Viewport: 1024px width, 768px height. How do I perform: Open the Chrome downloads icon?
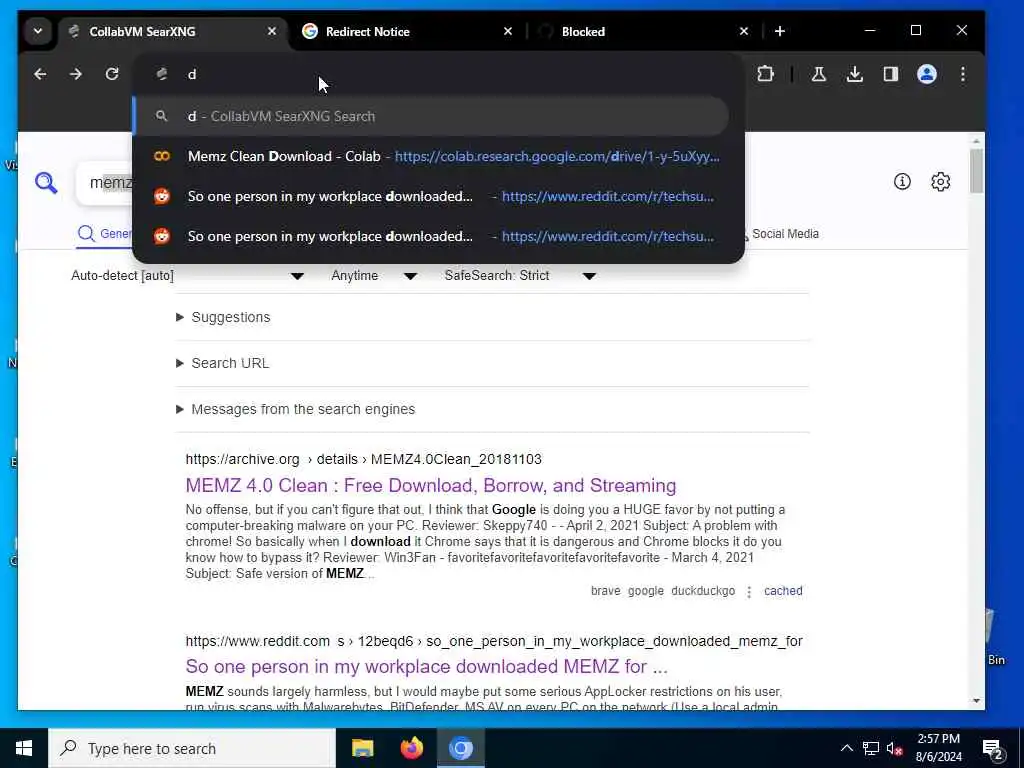855,74
